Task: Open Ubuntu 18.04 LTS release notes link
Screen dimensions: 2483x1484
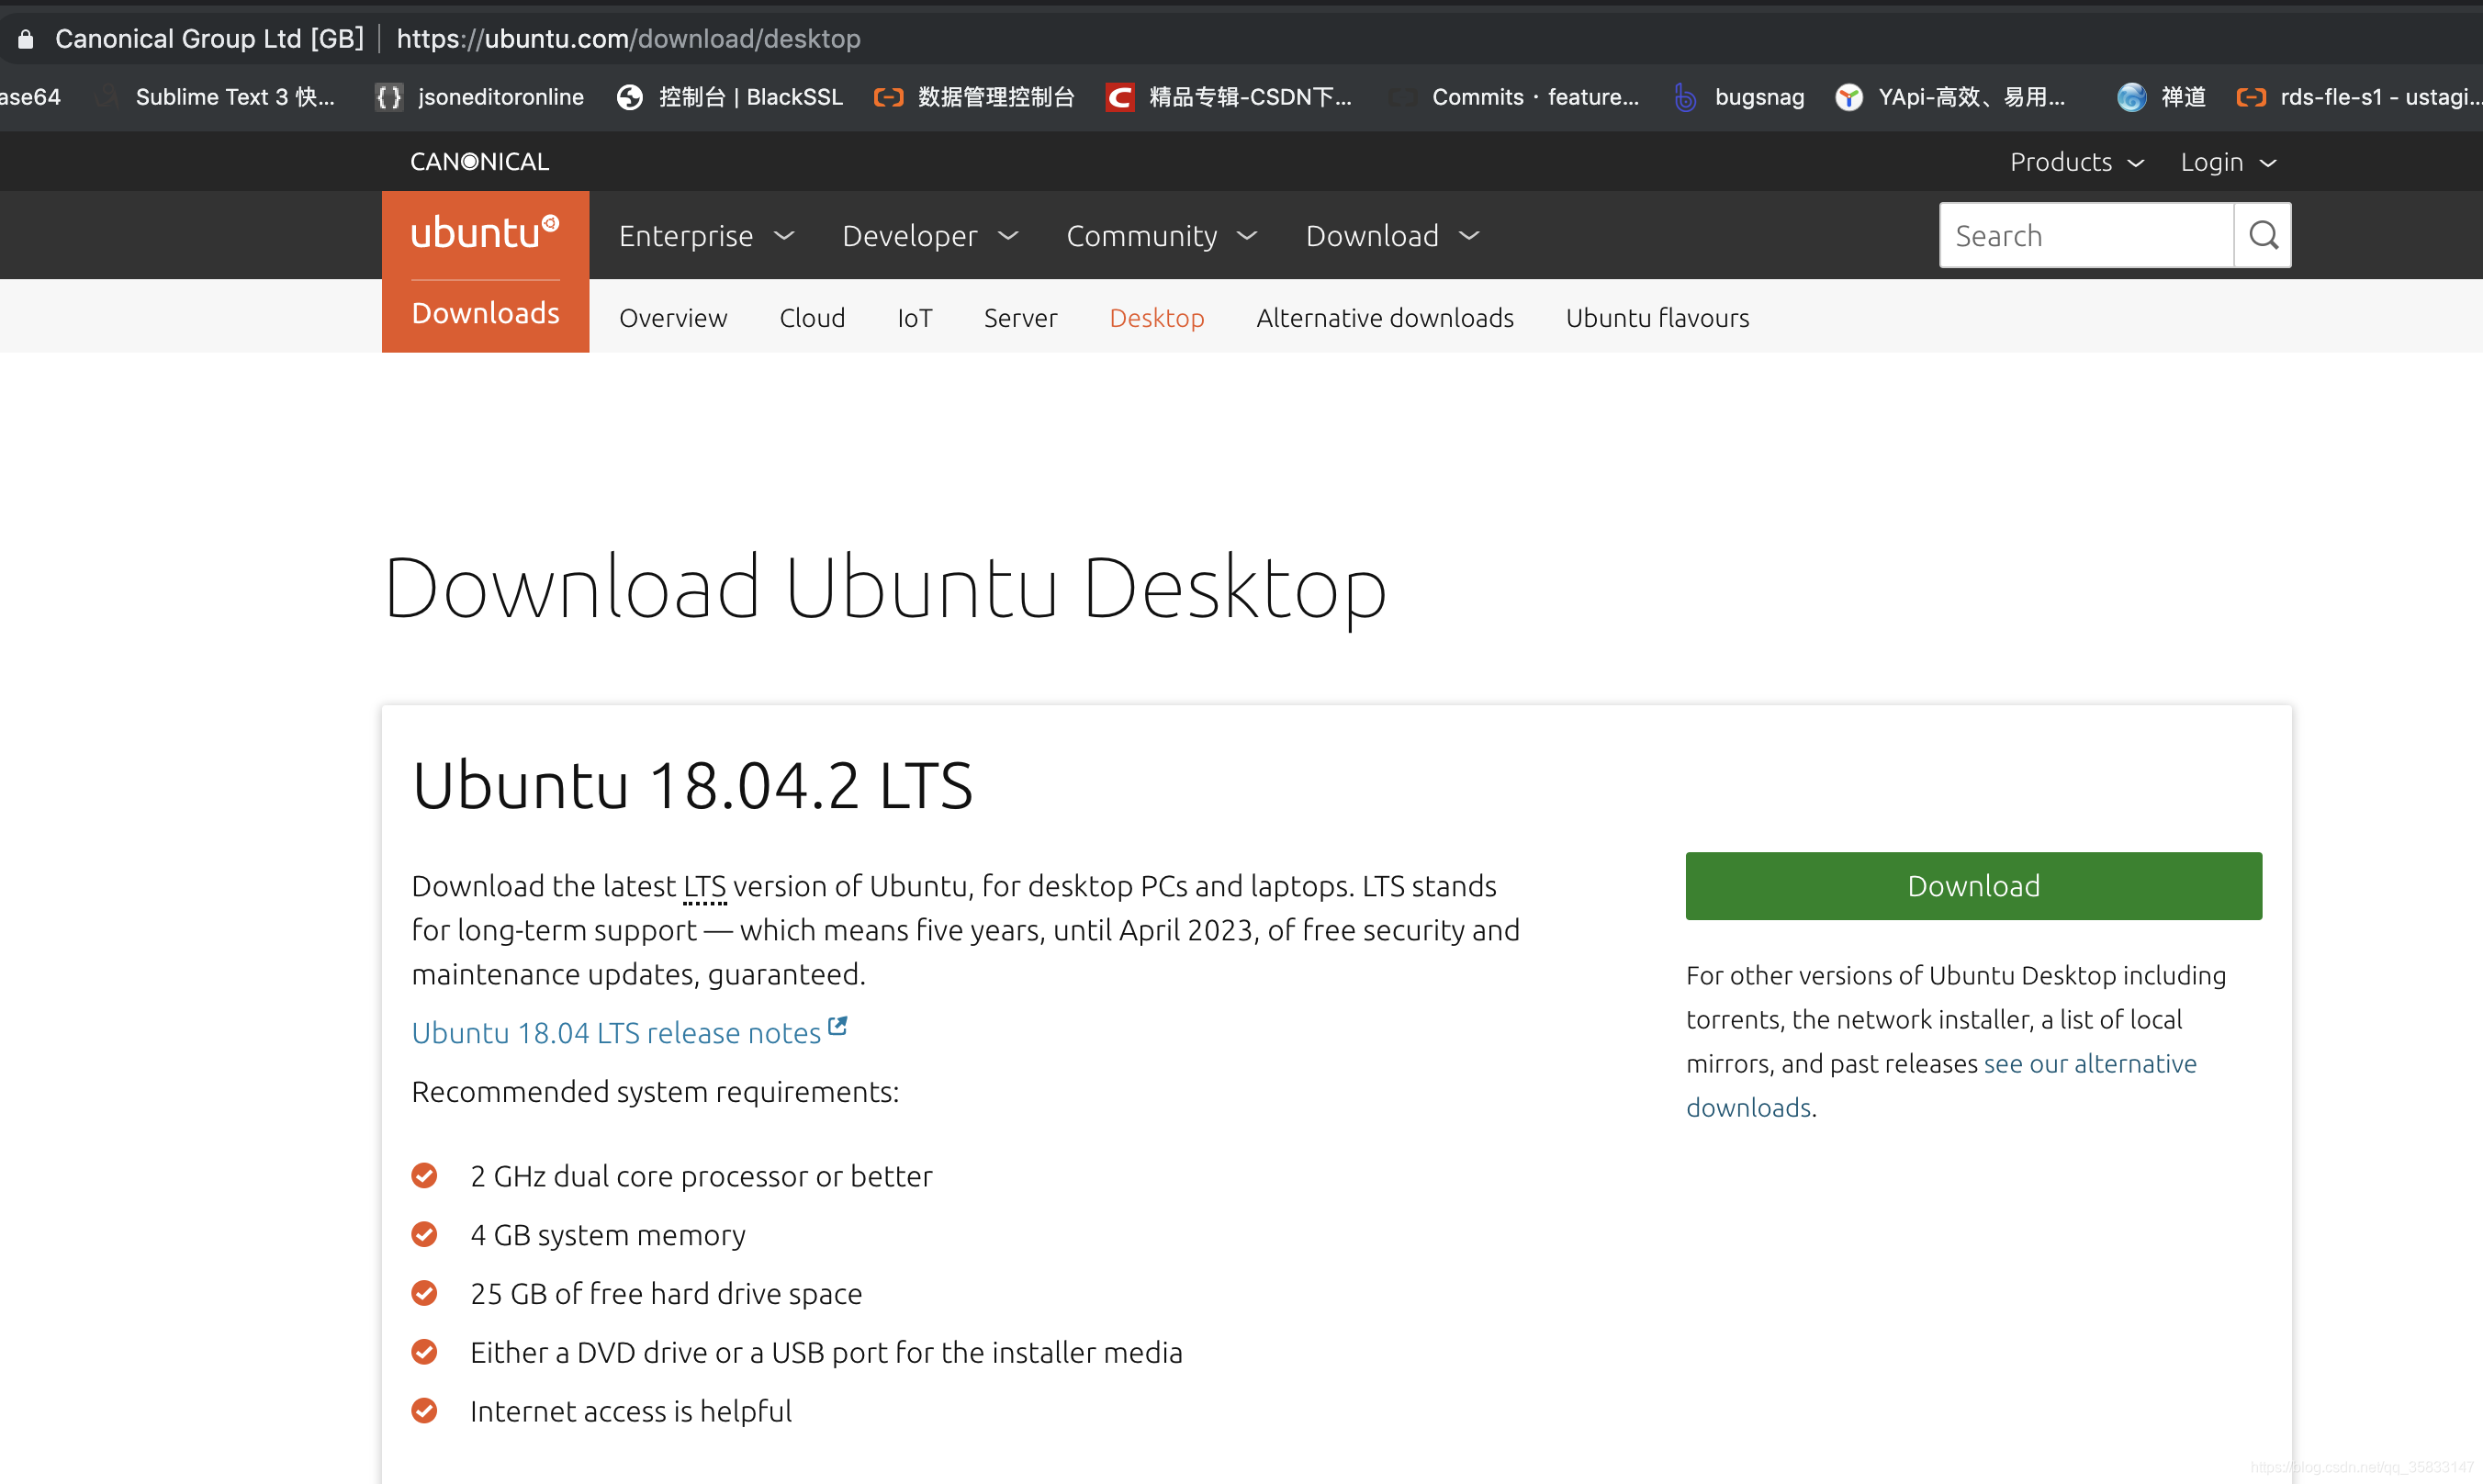Action: click(617, 1033)
